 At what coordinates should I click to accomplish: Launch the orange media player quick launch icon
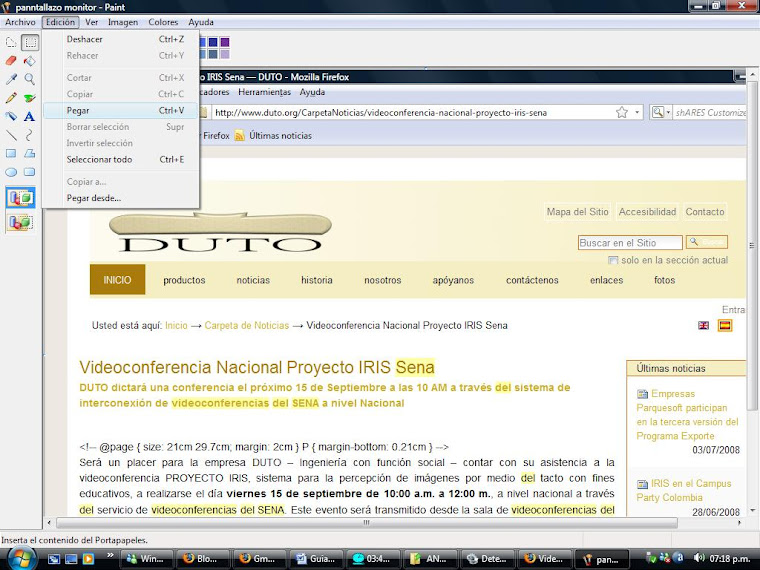(x=89, y=559)
